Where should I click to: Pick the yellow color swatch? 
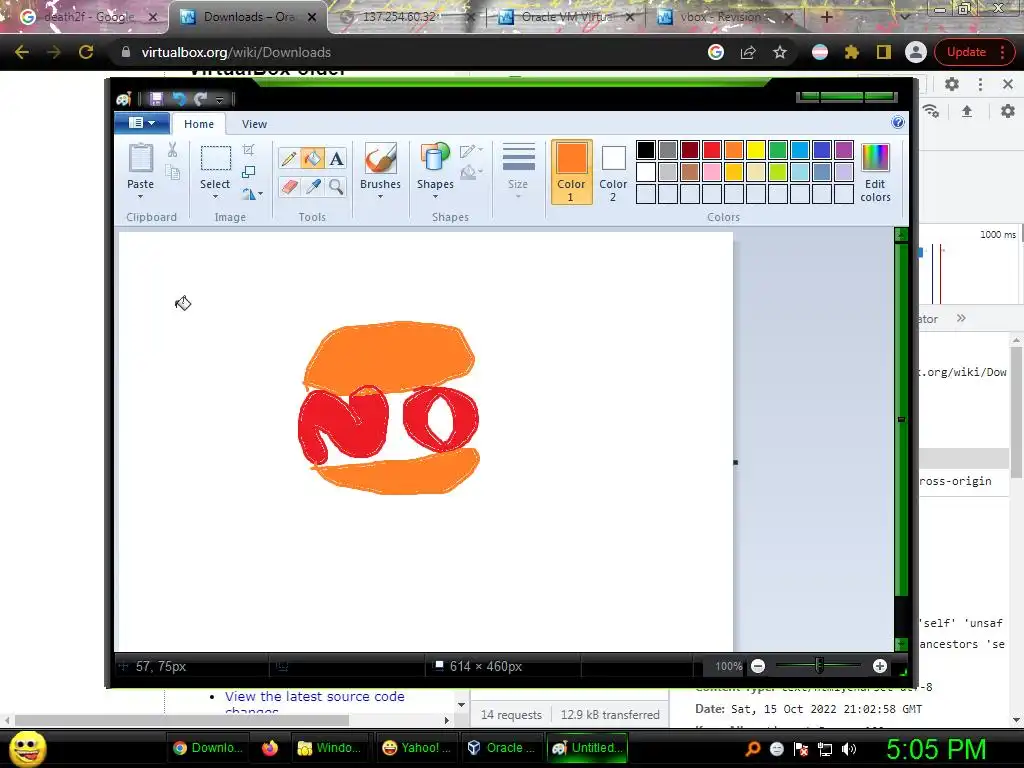coord(756,150)
